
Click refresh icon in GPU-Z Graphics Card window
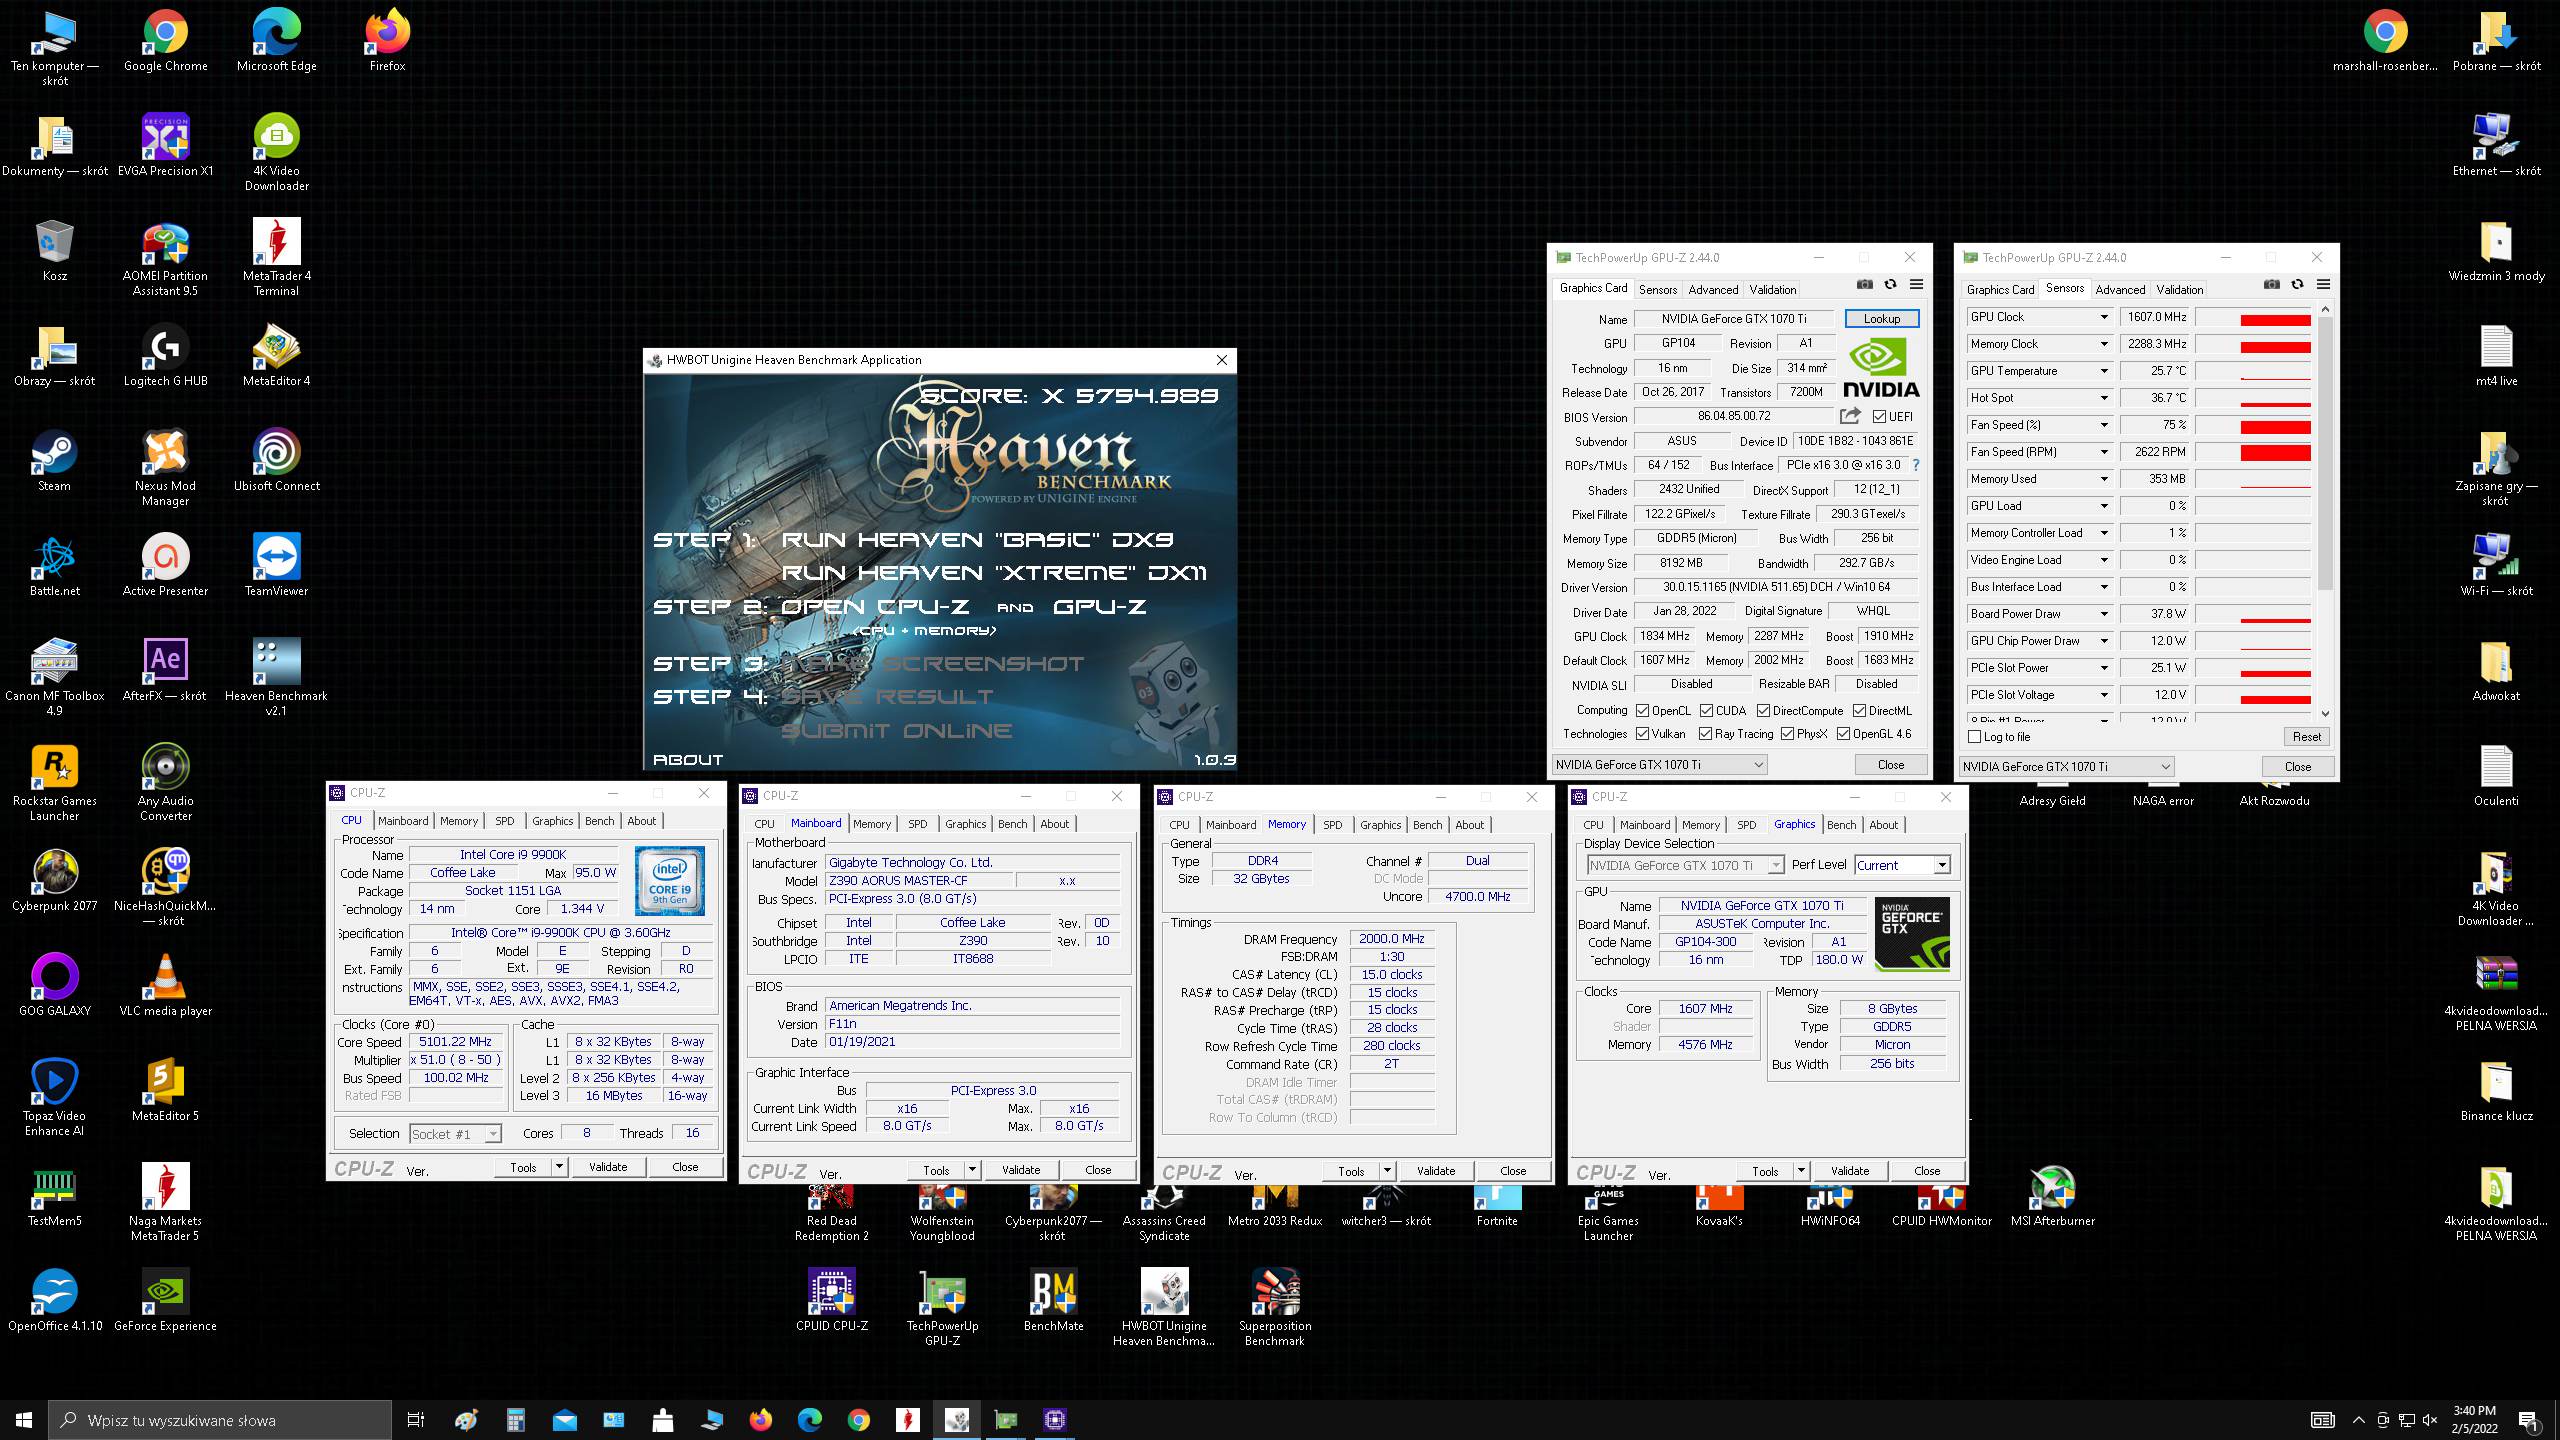[x=1890, y=285]
